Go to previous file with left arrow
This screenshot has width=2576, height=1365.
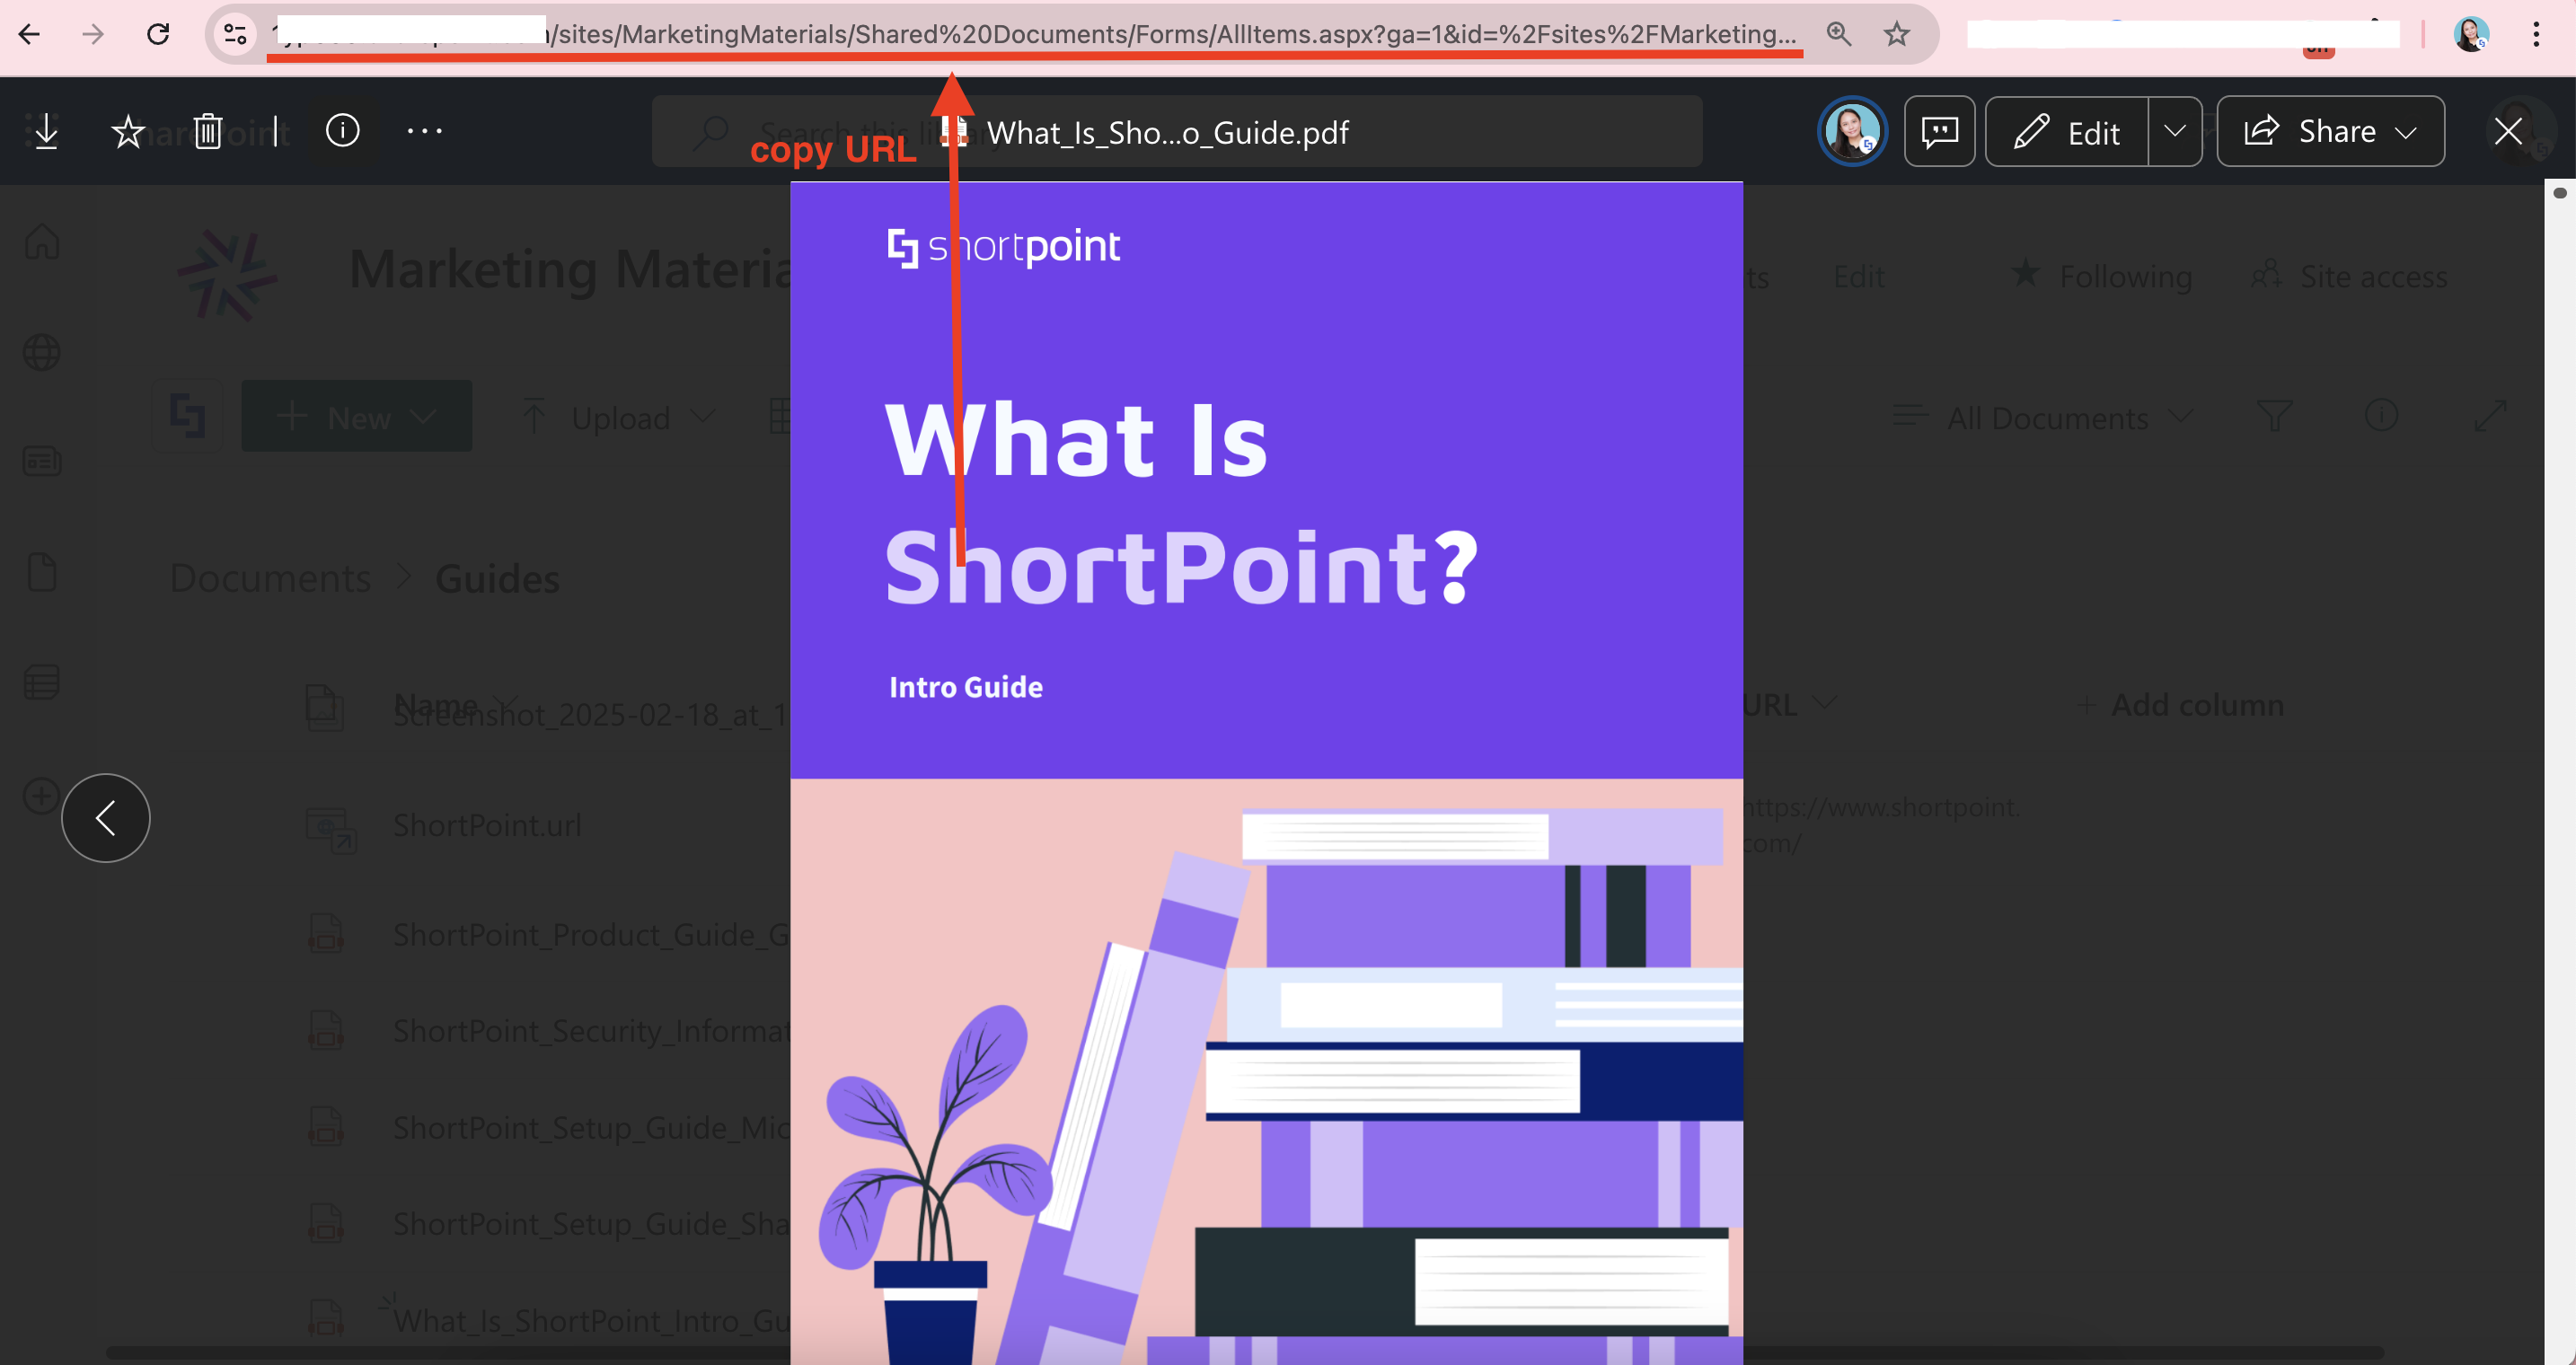tap(106, 817)
